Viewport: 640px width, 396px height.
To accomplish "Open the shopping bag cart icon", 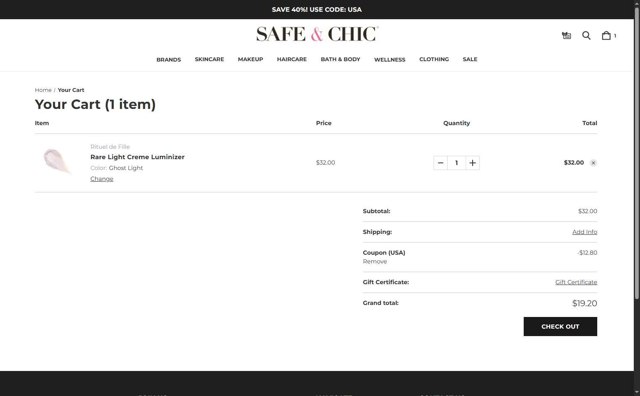I will [x=608, y=36].
